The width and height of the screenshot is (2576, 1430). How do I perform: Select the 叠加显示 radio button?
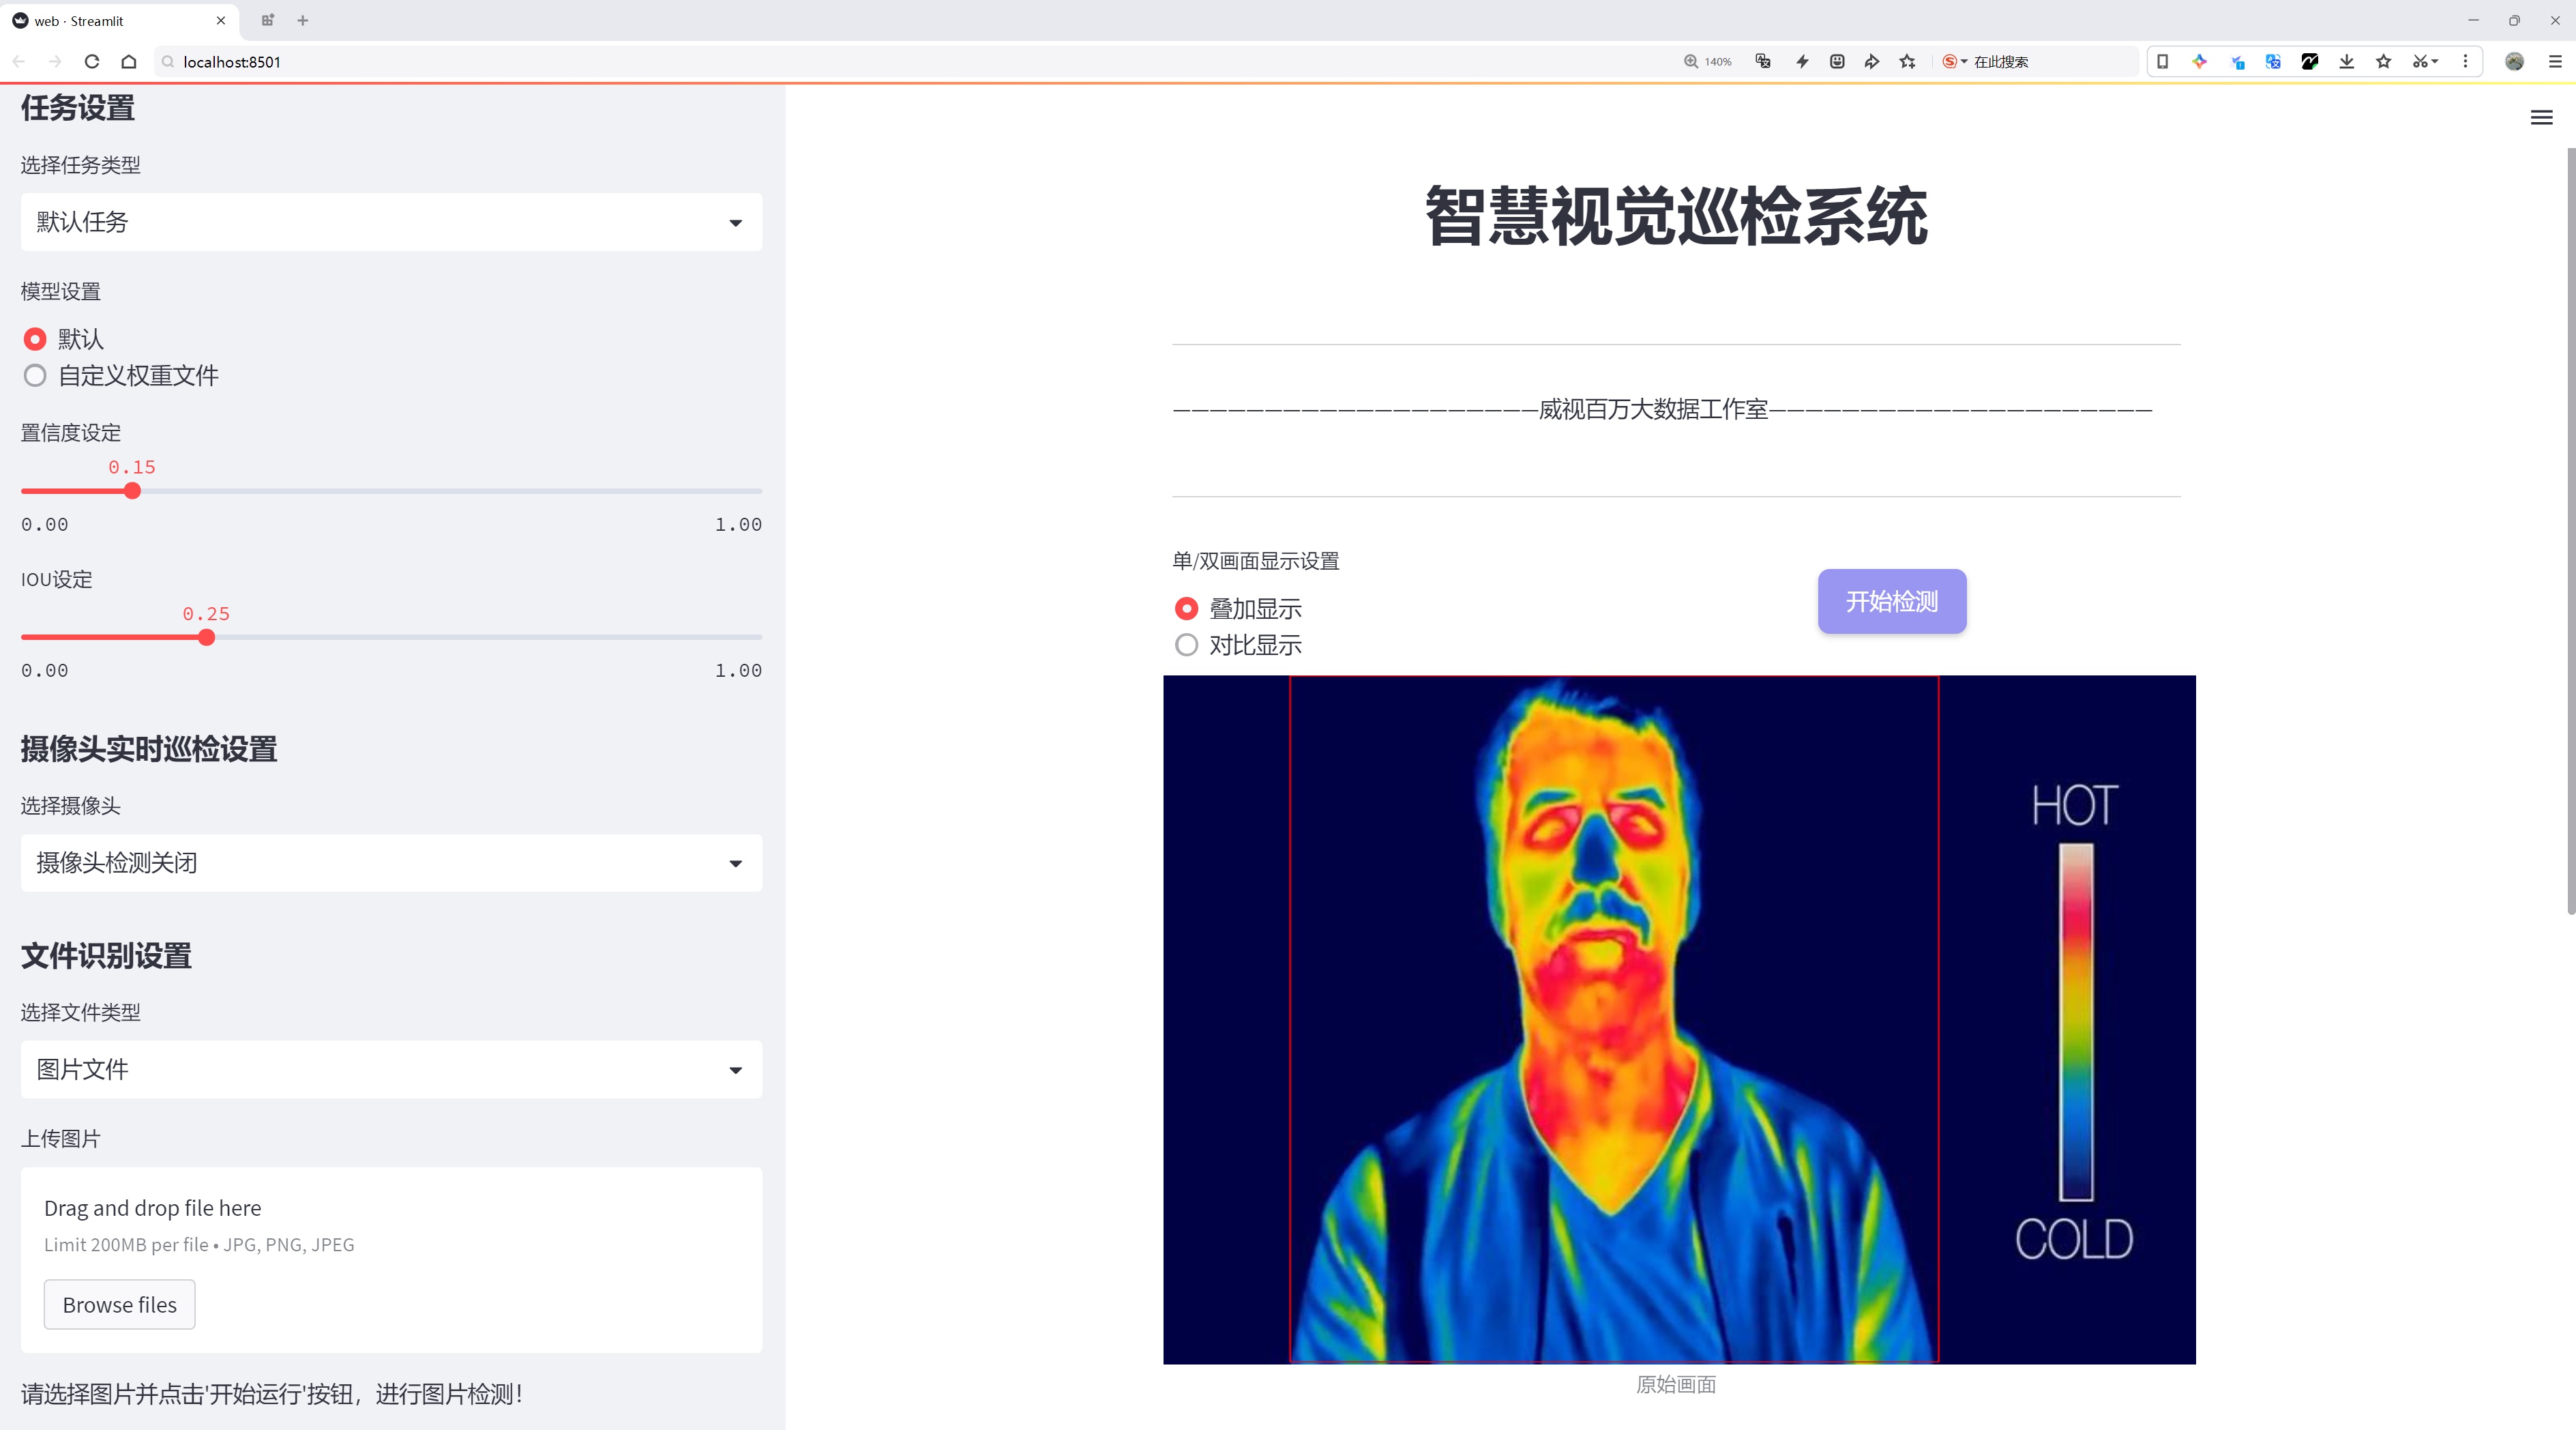point(1186,609)
